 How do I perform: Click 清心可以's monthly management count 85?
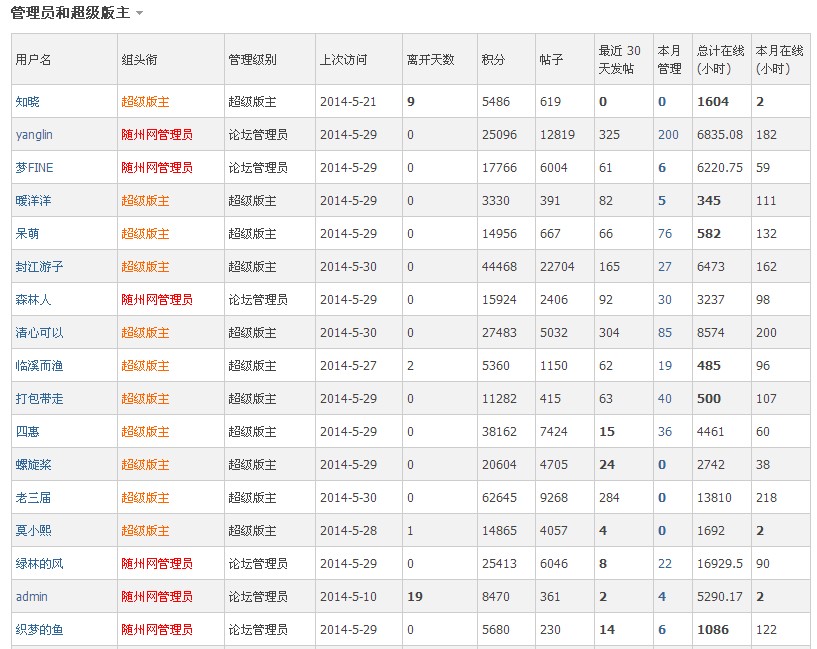(x=665, y=333)
